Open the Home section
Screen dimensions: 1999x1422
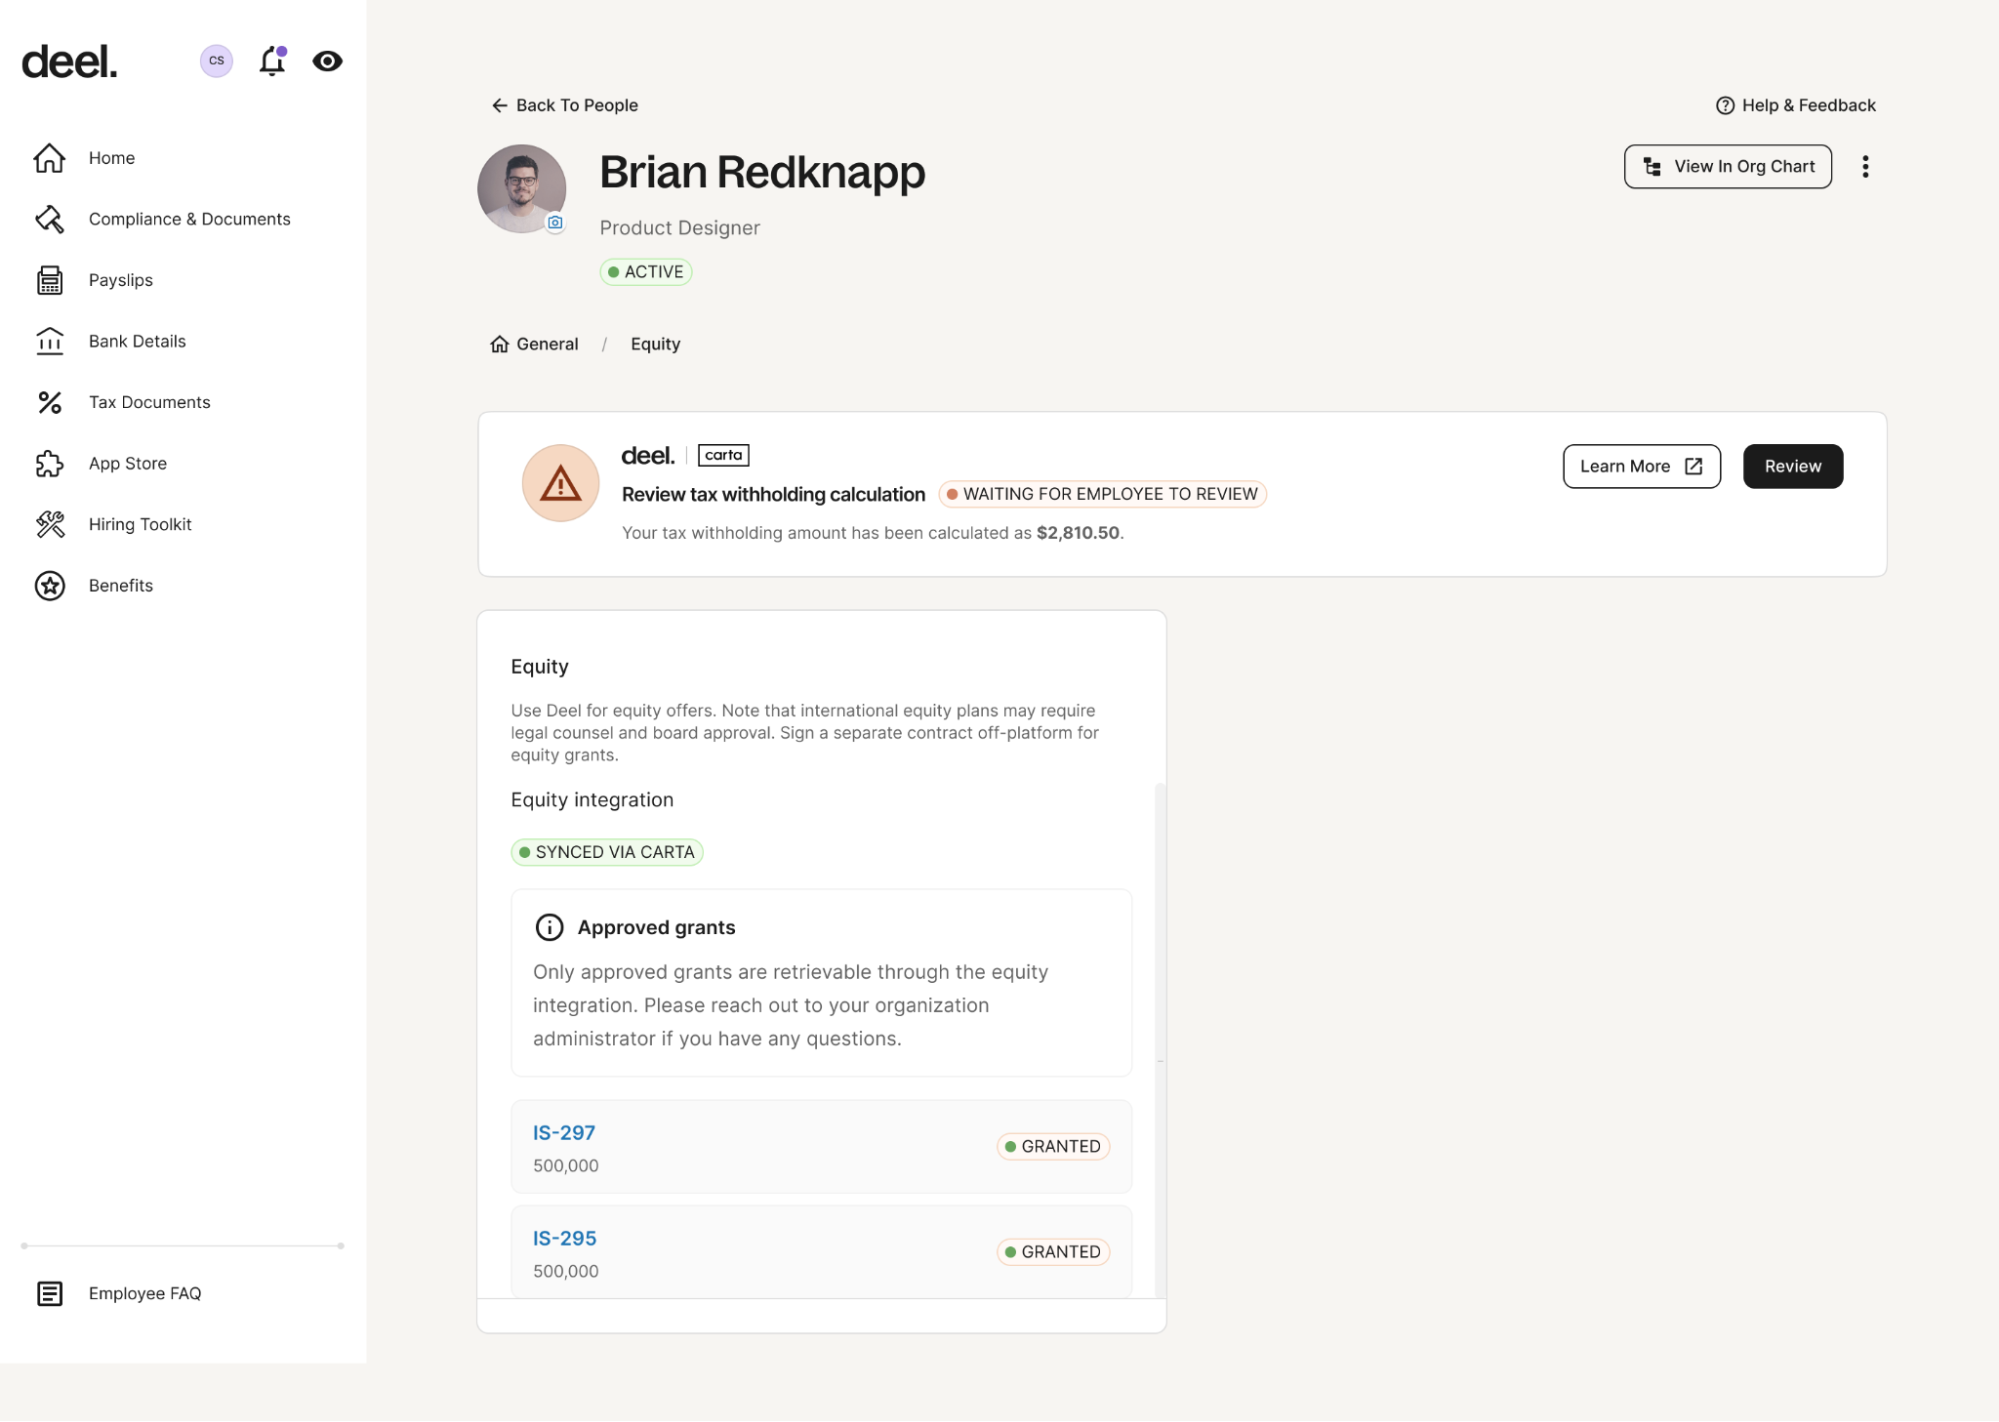111,158
